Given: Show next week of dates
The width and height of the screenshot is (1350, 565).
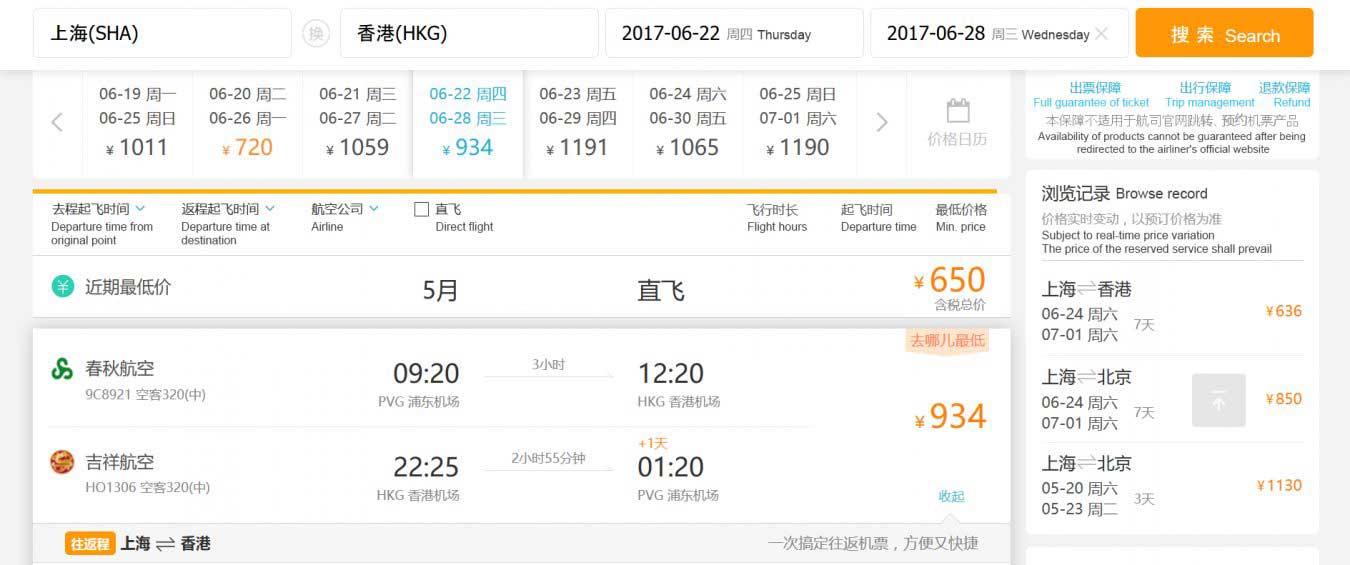Looking at the screenshot, I should (x=881, y=123).
